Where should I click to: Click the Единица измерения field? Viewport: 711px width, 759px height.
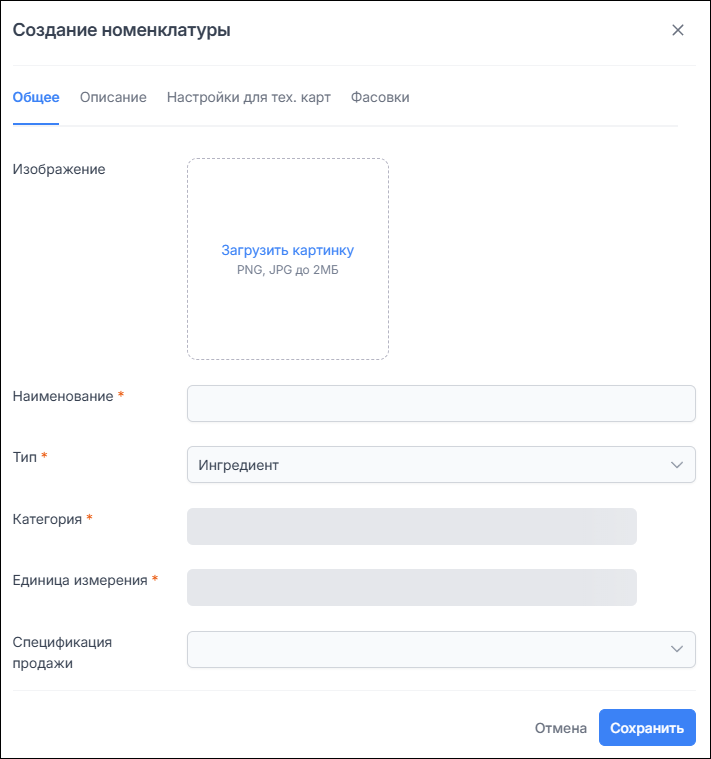click(x=411, y=588)
